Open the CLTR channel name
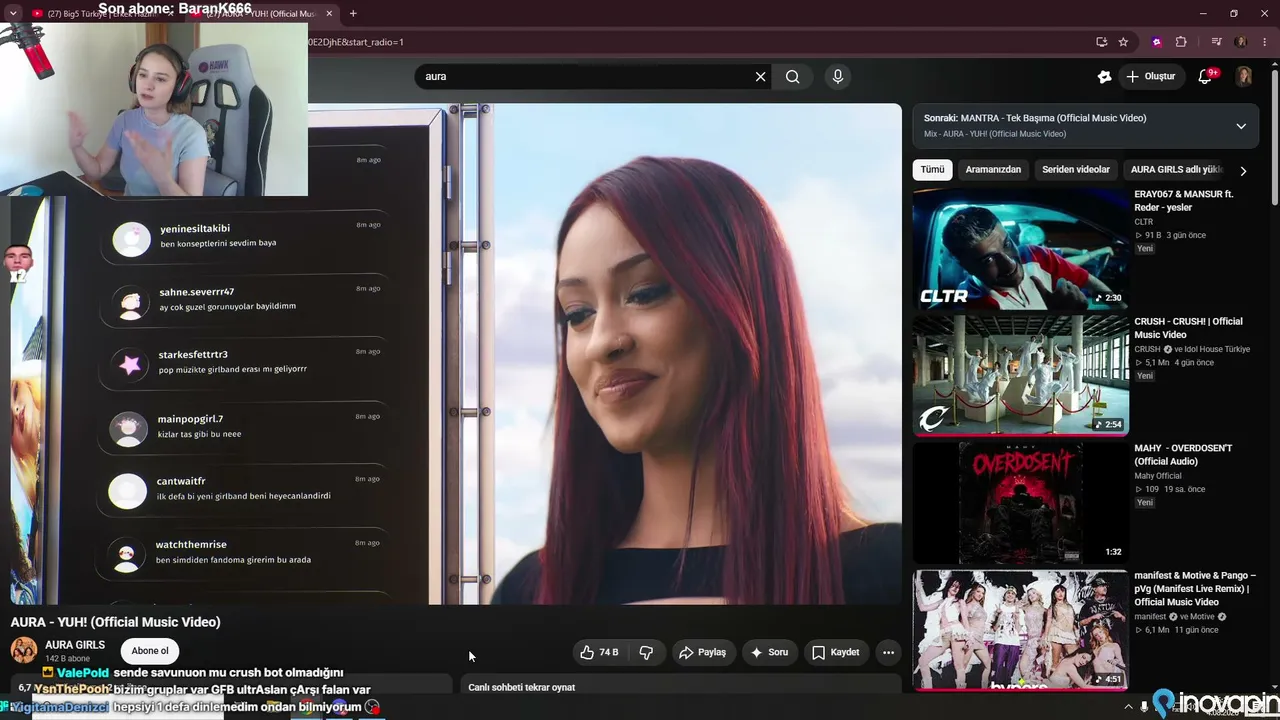Screen dimensions: 1280x720 [x=1144, y=222]
